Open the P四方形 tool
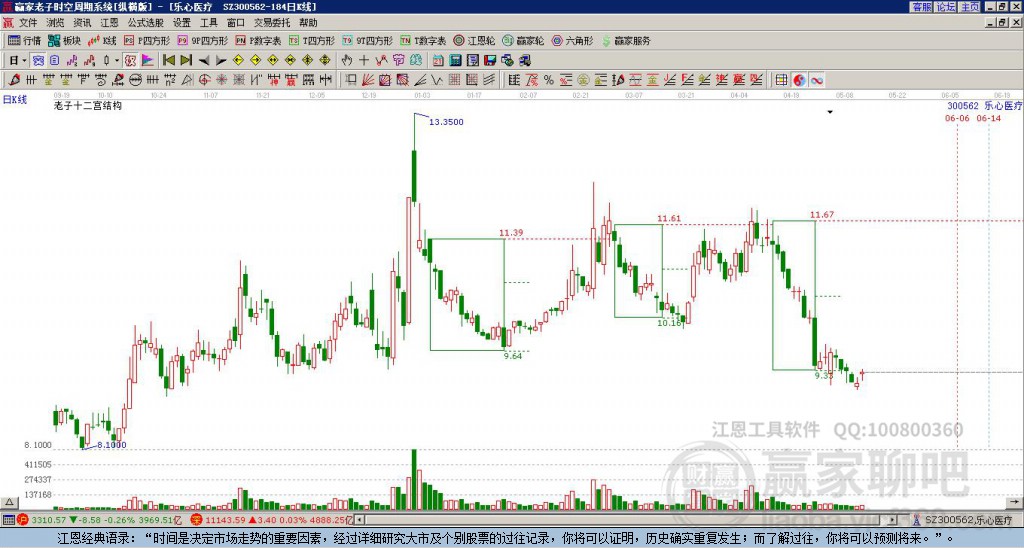 click(147, 40)
